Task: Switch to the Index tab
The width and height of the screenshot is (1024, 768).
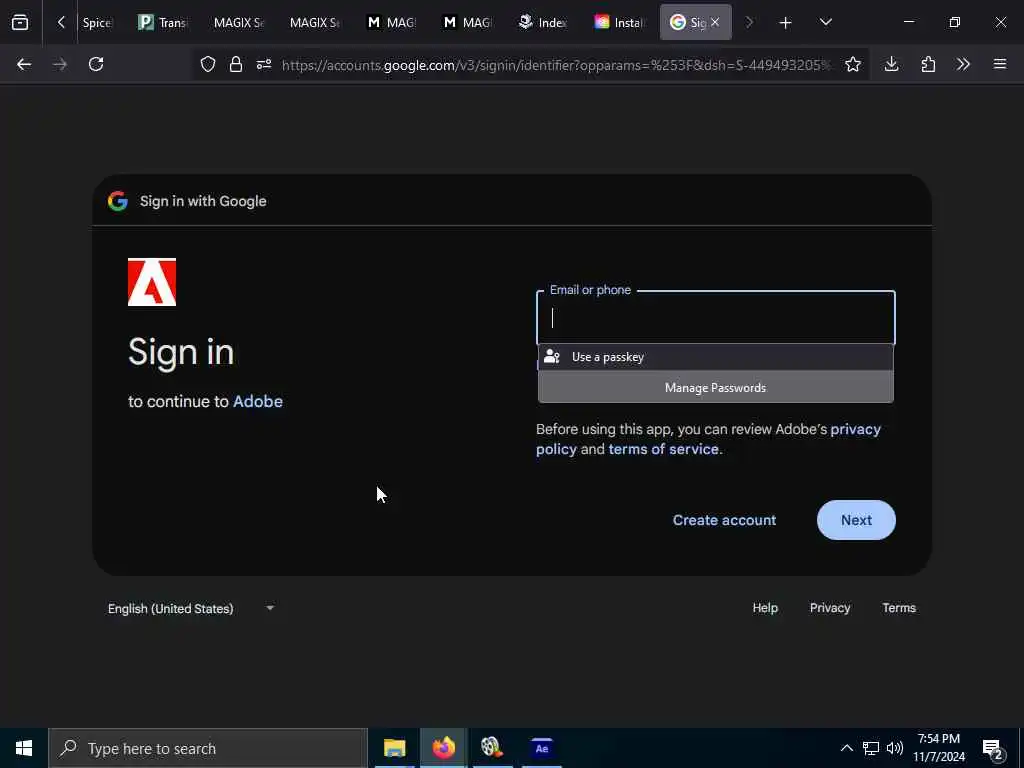Action: point(543,23)
